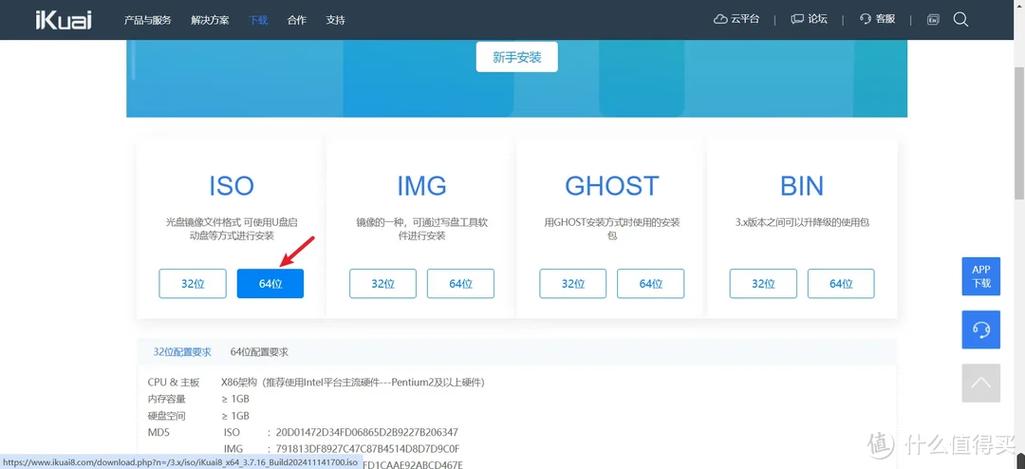Switch language with the En icon
Screen dimensions: 1025x469
[933, 19]
